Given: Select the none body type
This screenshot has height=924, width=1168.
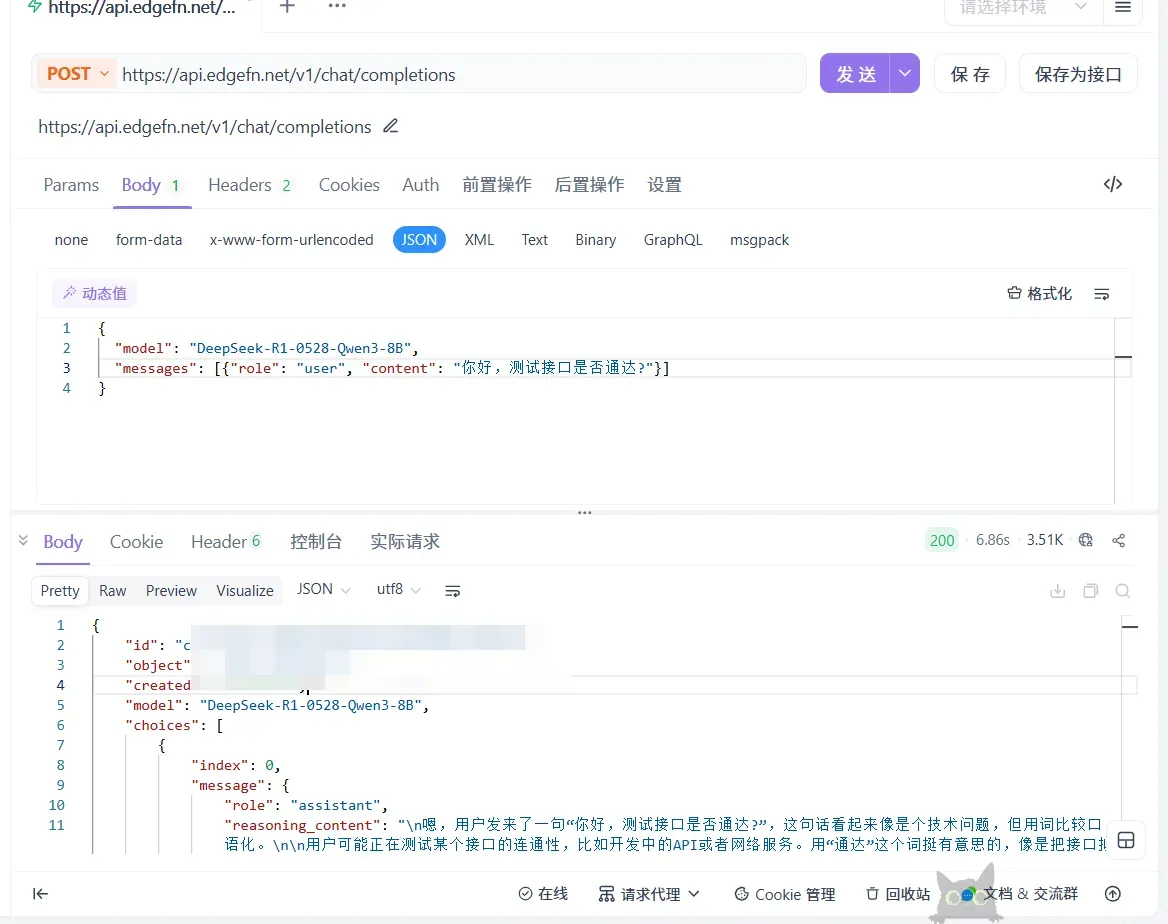Looking at the screenshot, I should pyautogui.click(x=71, y=239).
